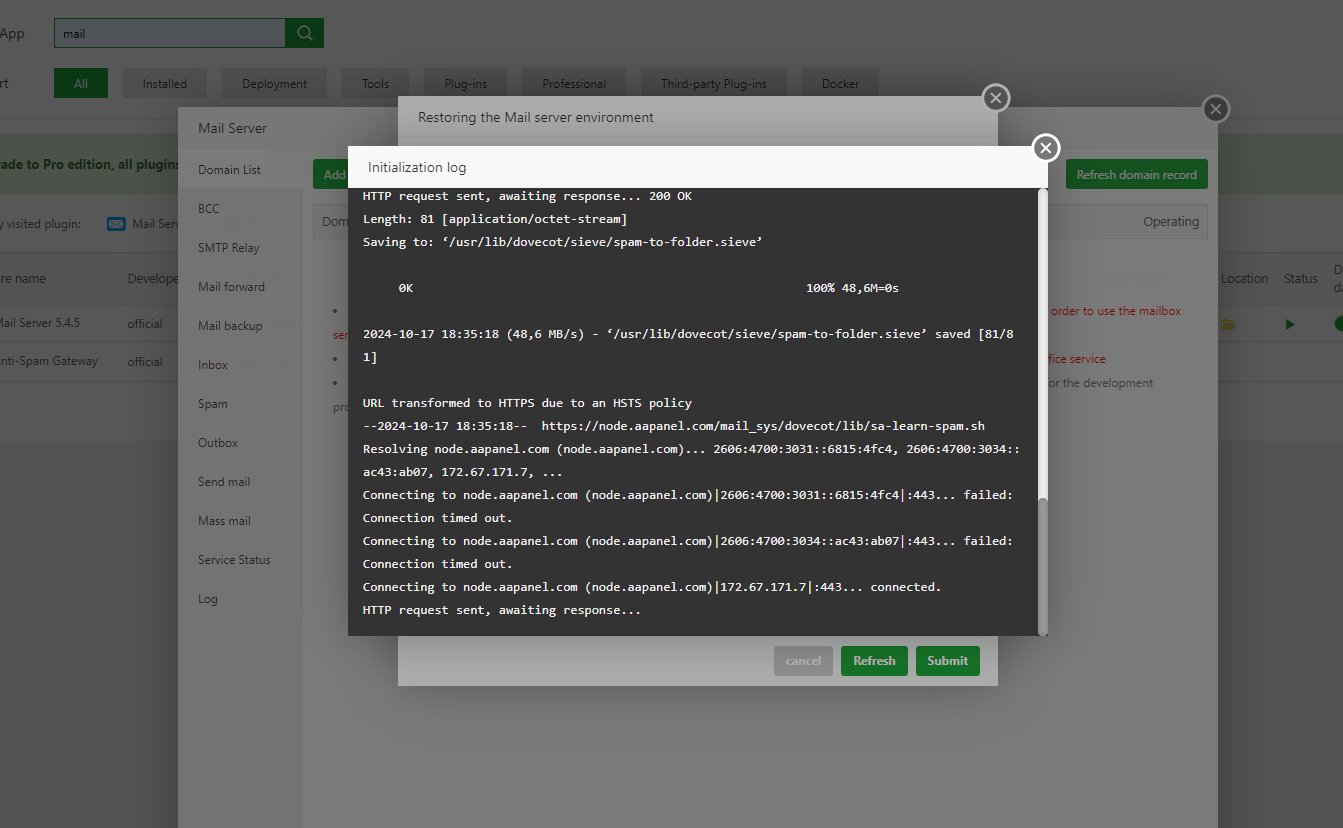Show the Outbox section
The height and width of the screenshot is (828, 1343).
[x=240, y=443]
